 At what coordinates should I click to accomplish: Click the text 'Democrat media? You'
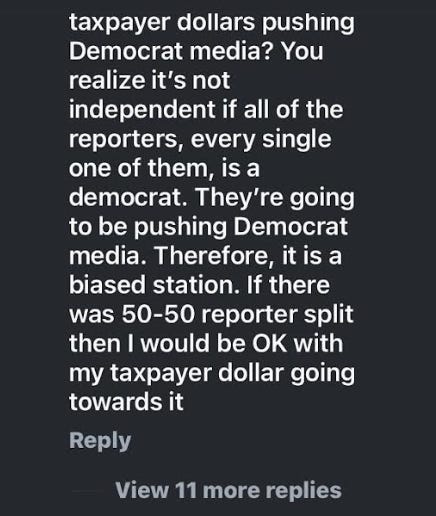point(196,51)
